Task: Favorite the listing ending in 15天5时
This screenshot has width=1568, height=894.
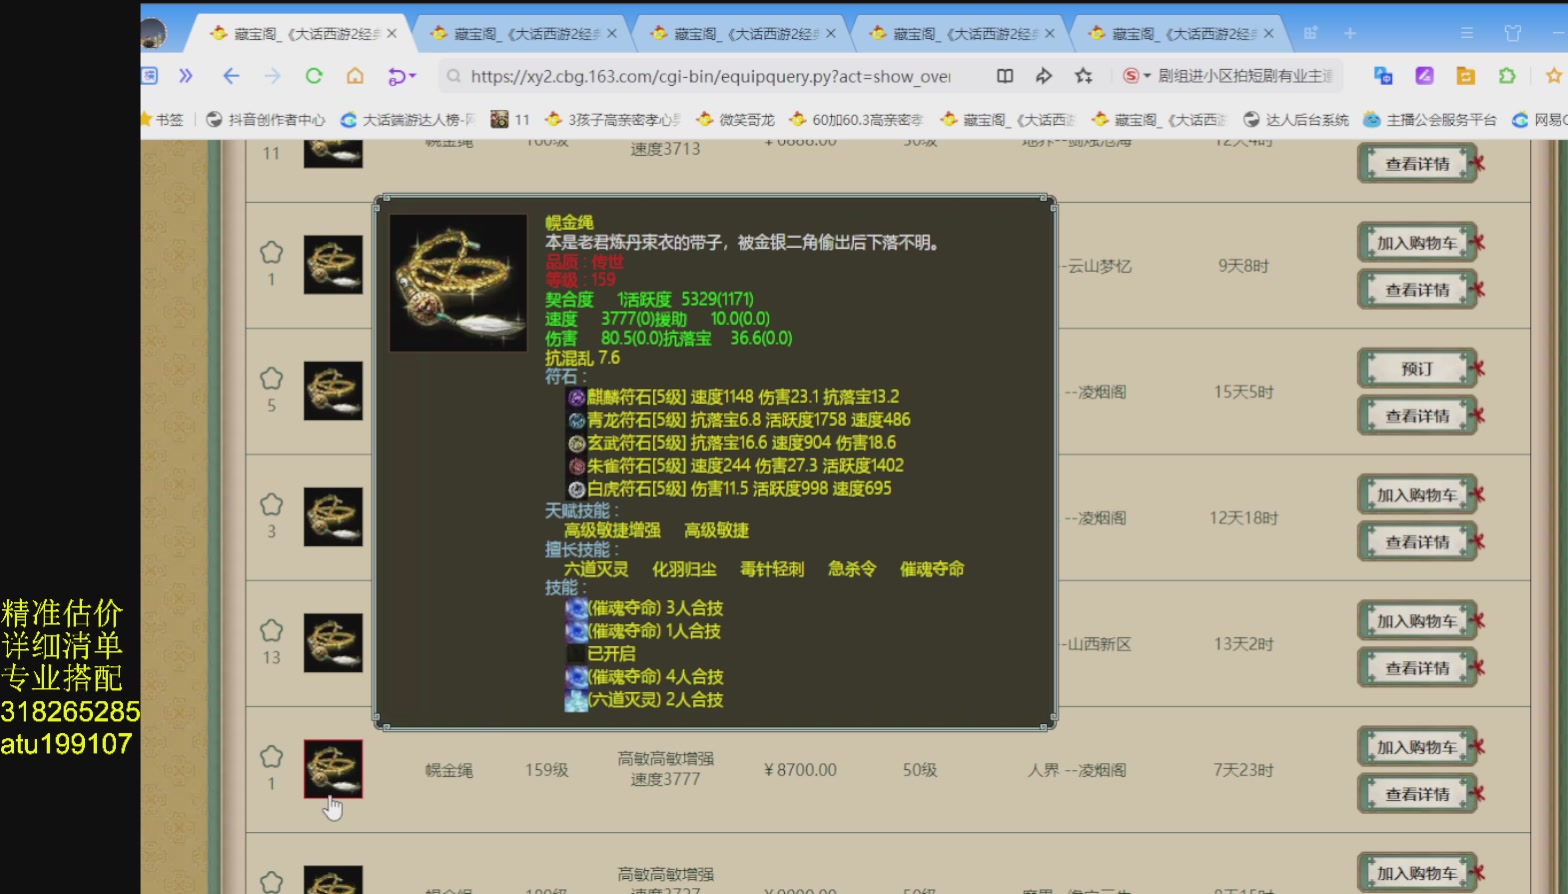Action: pos(271,379)
